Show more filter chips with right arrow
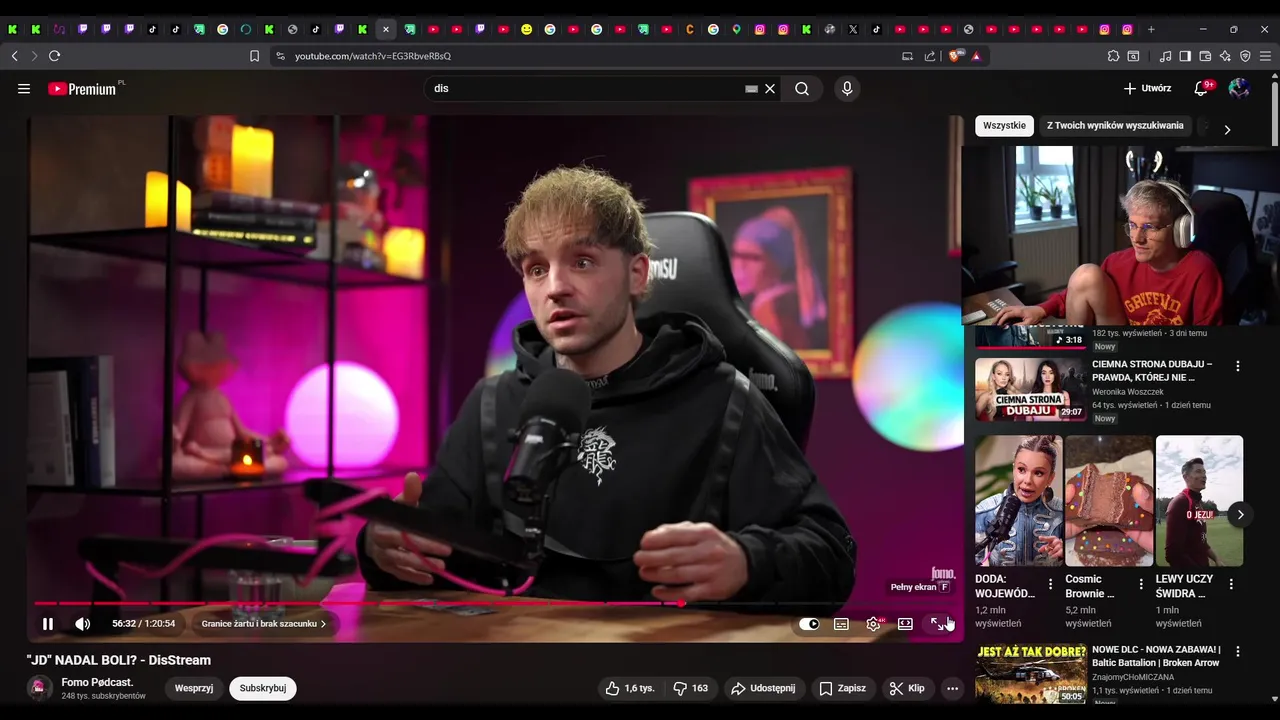The width and height of the screenshot is (1280, 720). click(1227, 129)
